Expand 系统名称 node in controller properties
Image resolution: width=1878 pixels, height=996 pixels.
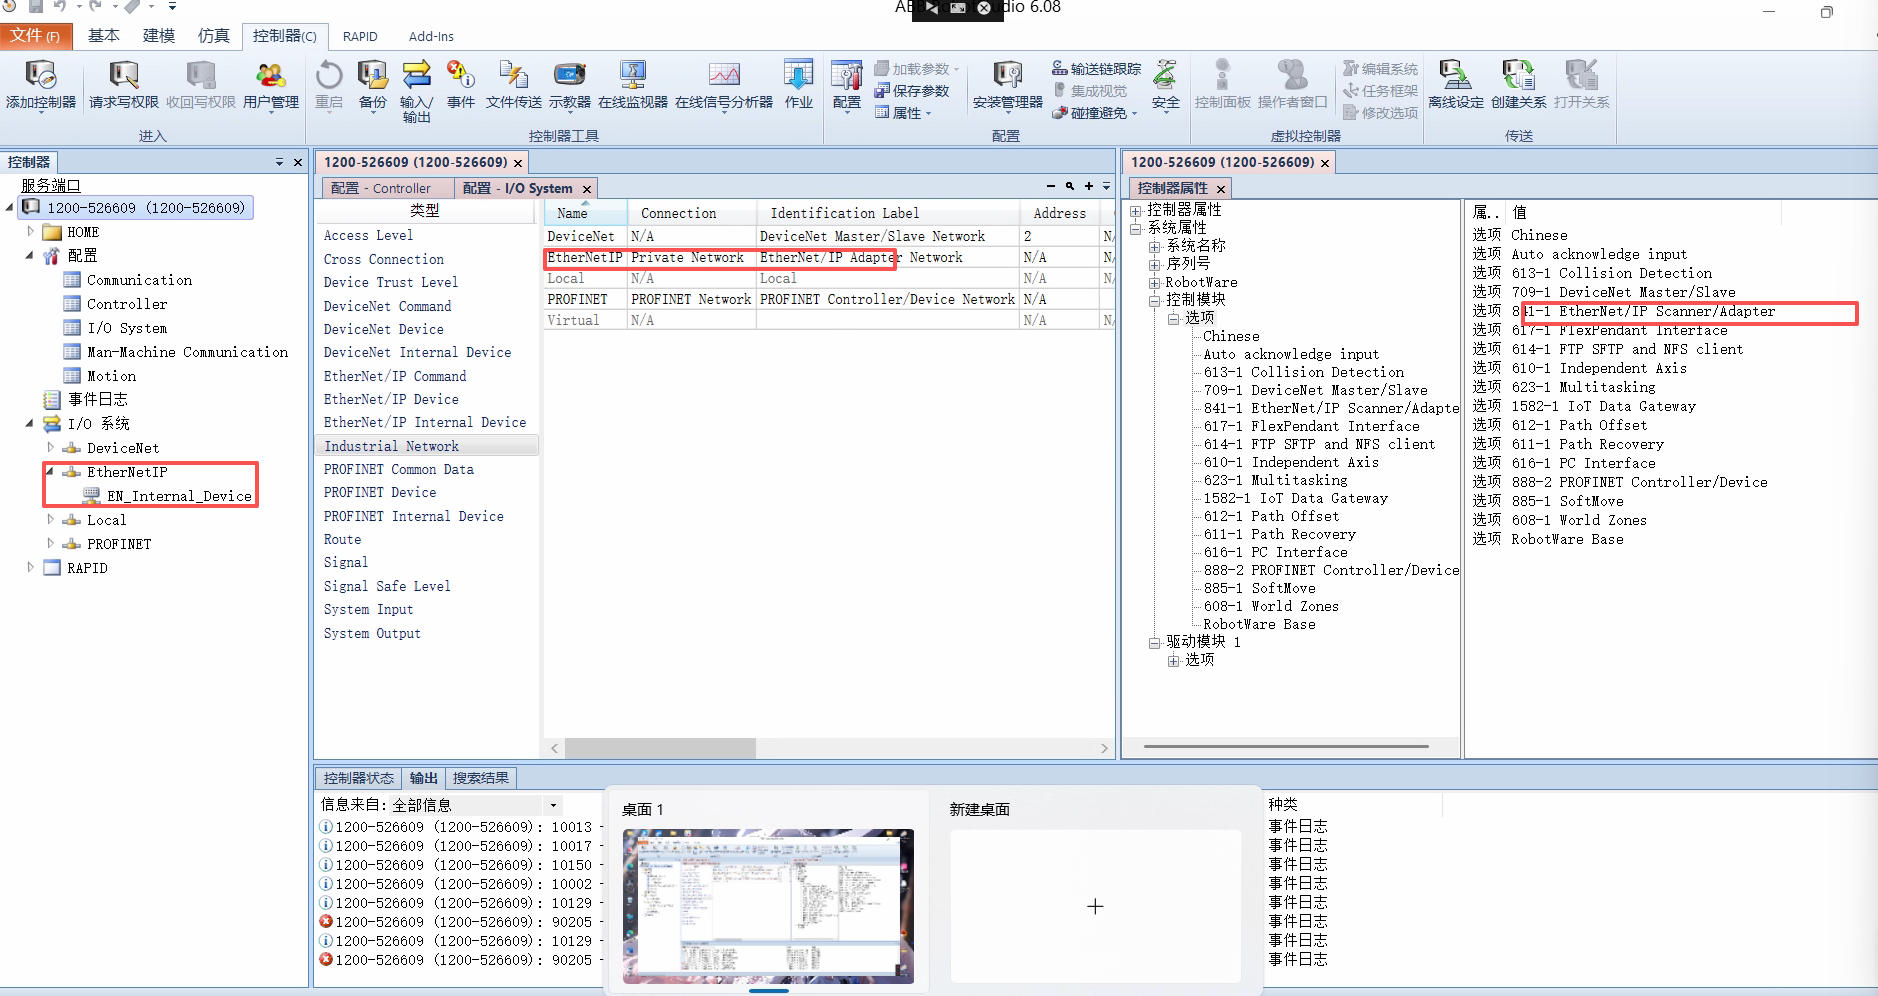pos(1155,246)
